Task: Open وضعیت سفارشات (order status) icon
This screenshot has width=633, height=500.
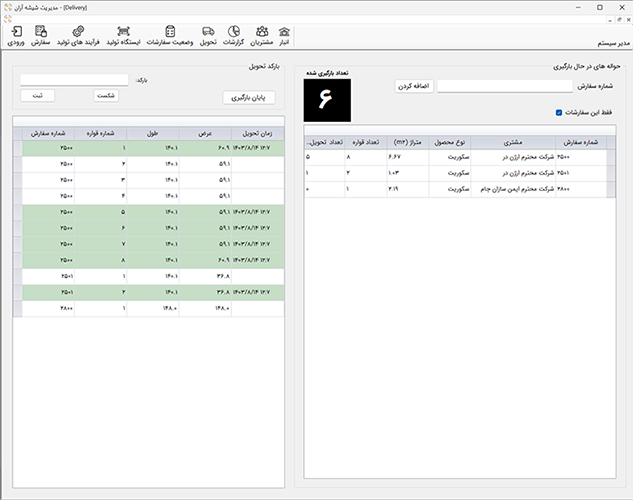Action: coord(170,36)
